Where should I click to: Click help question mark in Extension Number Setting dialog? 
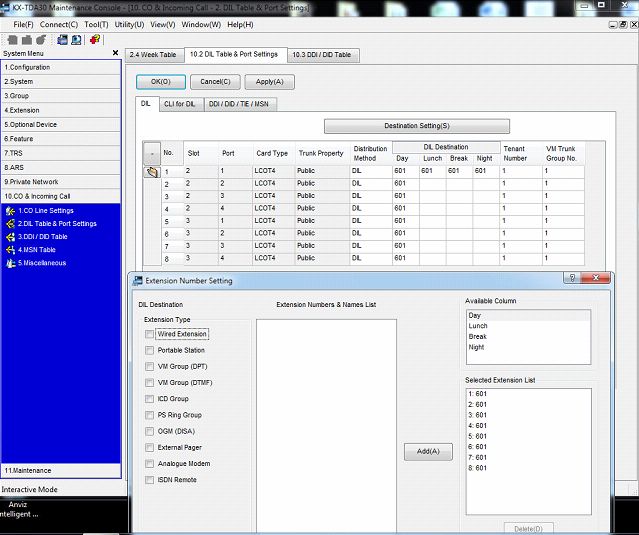coord(572,278)
